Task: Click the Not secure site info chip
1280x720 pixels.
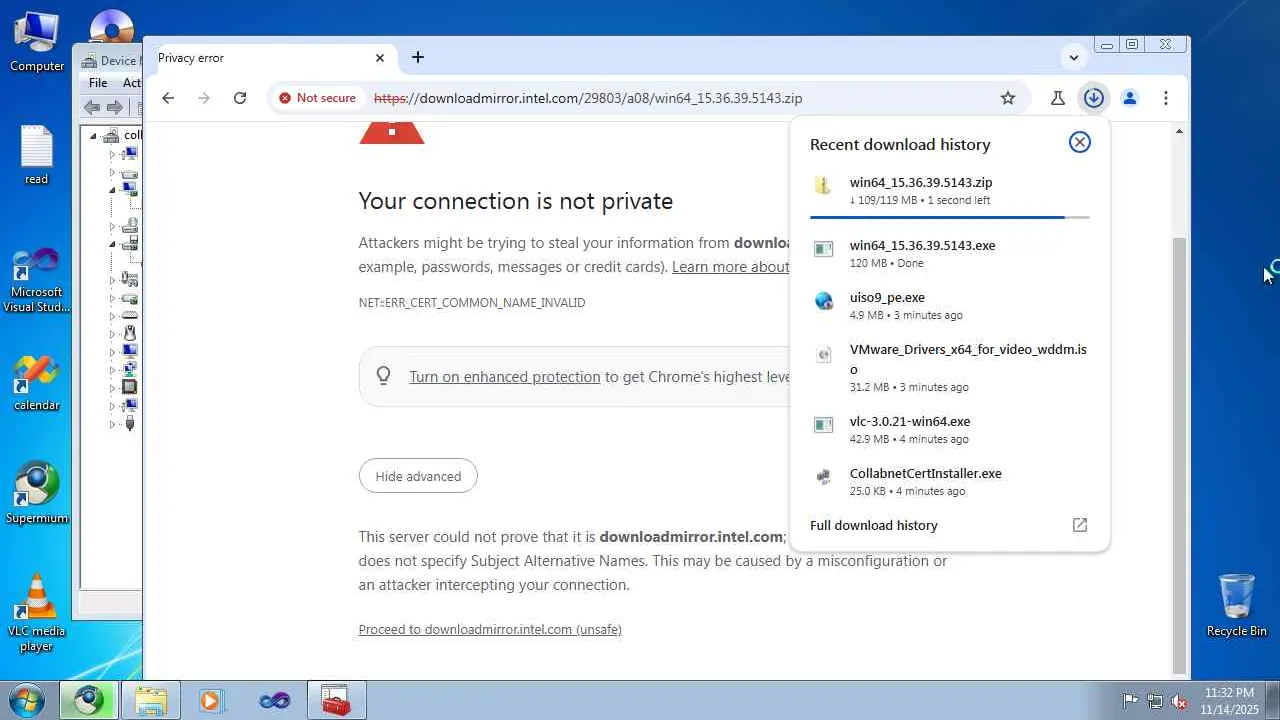Action: coord(317,98)
